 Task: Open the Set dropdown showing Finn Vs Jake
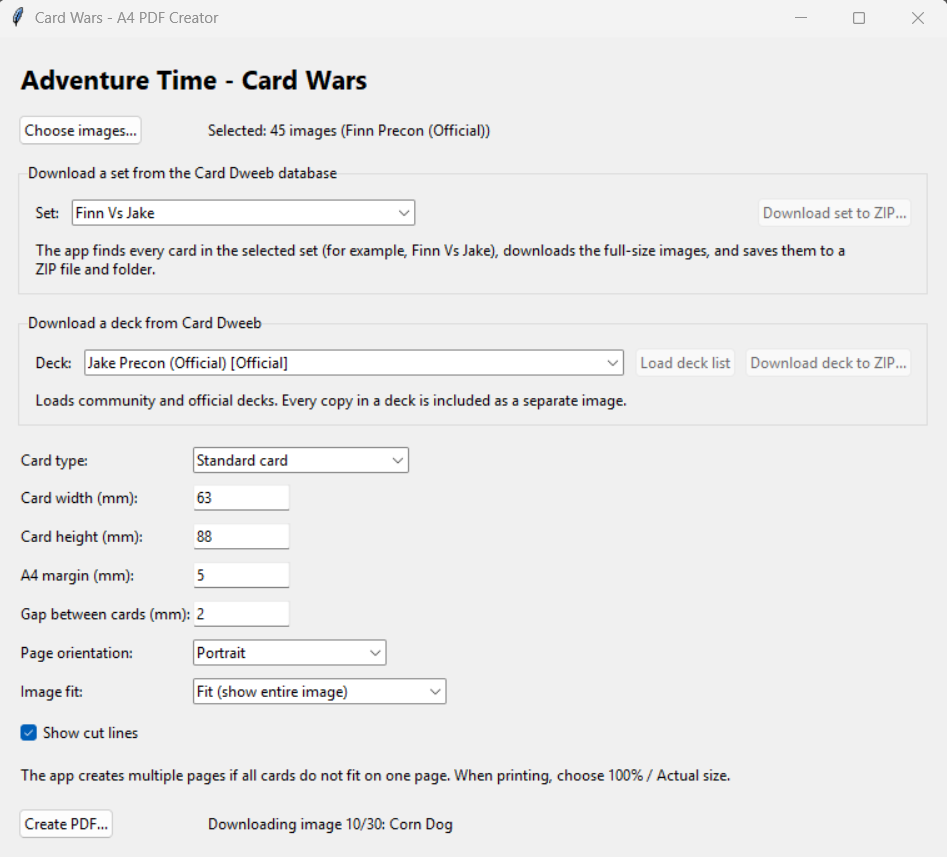tap(243, 213)
